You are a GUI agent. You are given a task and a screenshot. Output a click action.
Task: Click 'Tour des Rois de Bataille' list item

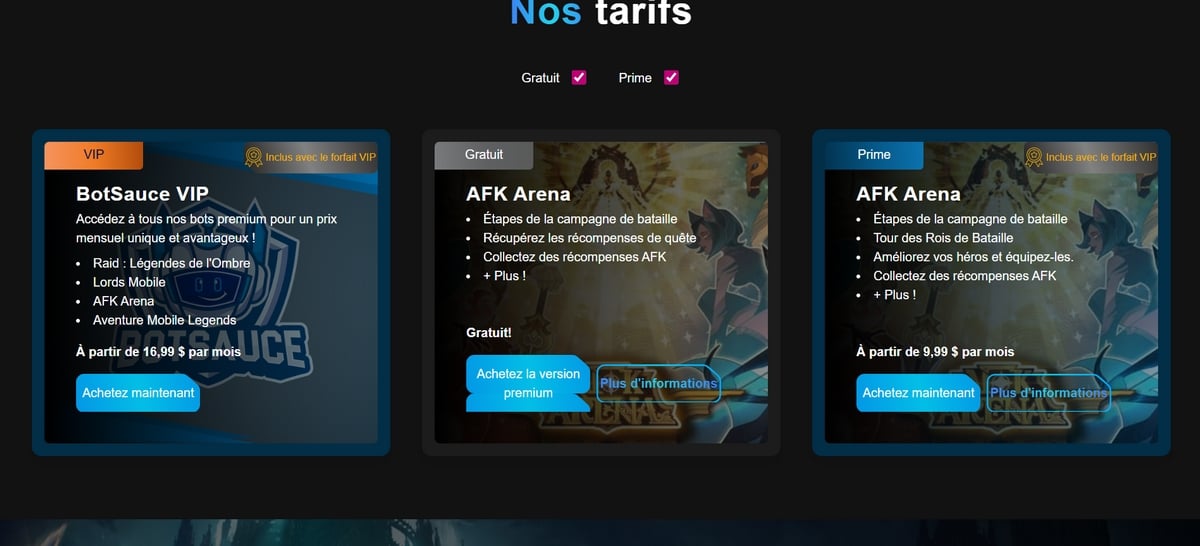(943, 238)
